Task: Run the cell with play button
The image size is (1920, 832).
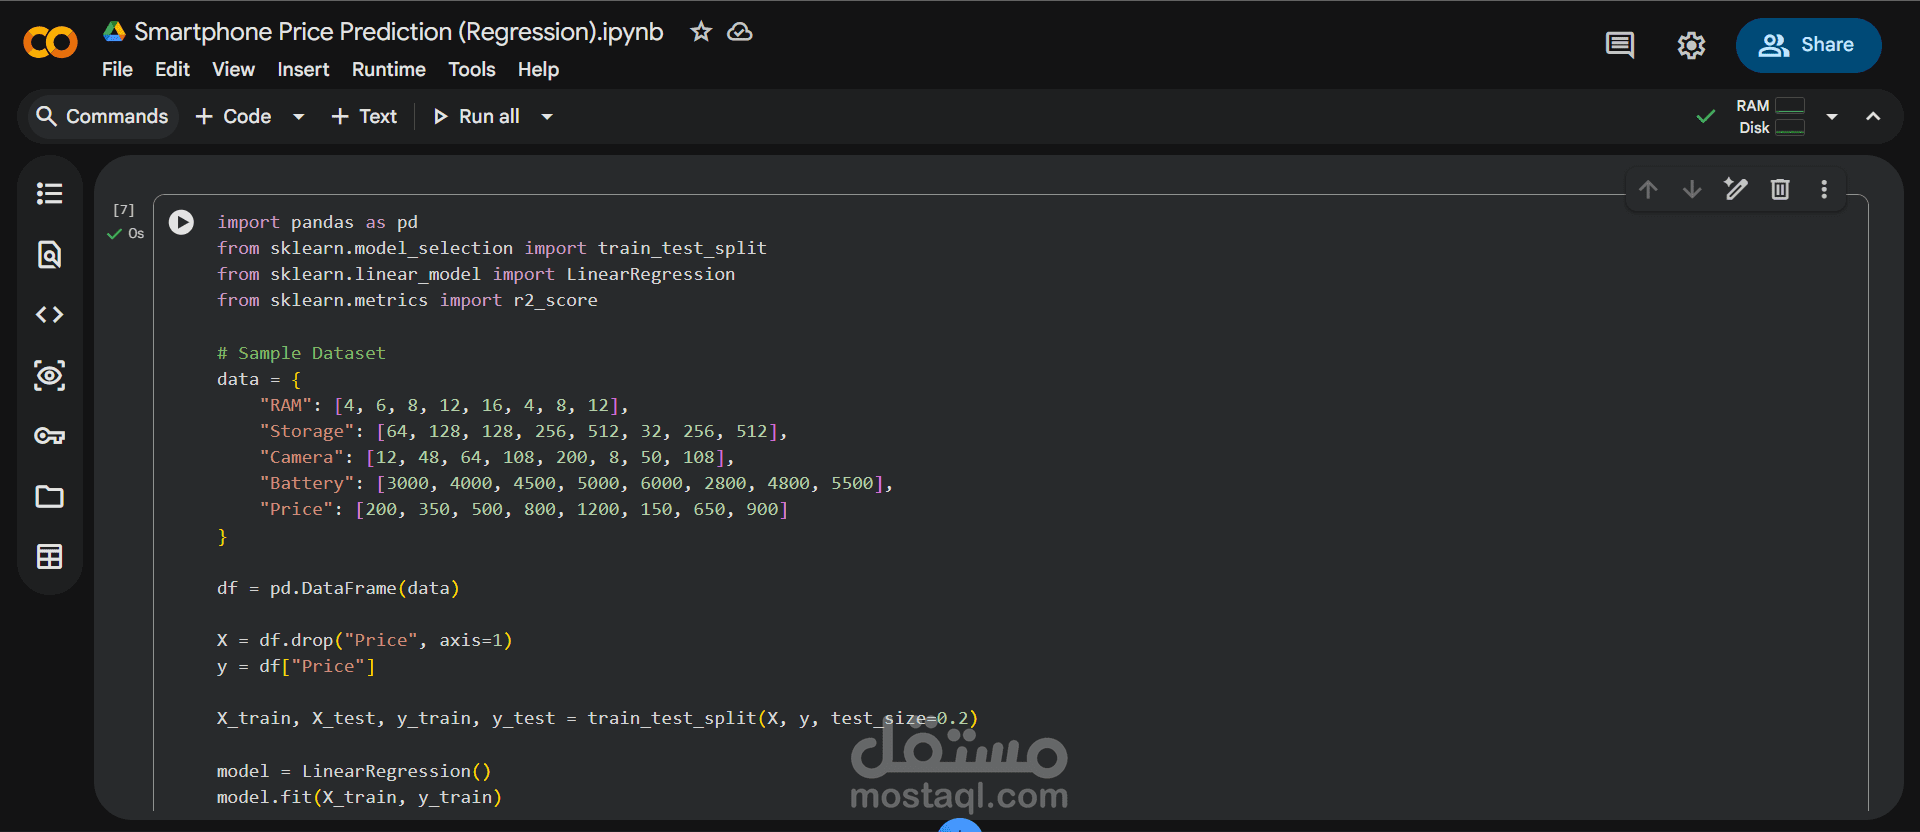Action: point(181,222)
